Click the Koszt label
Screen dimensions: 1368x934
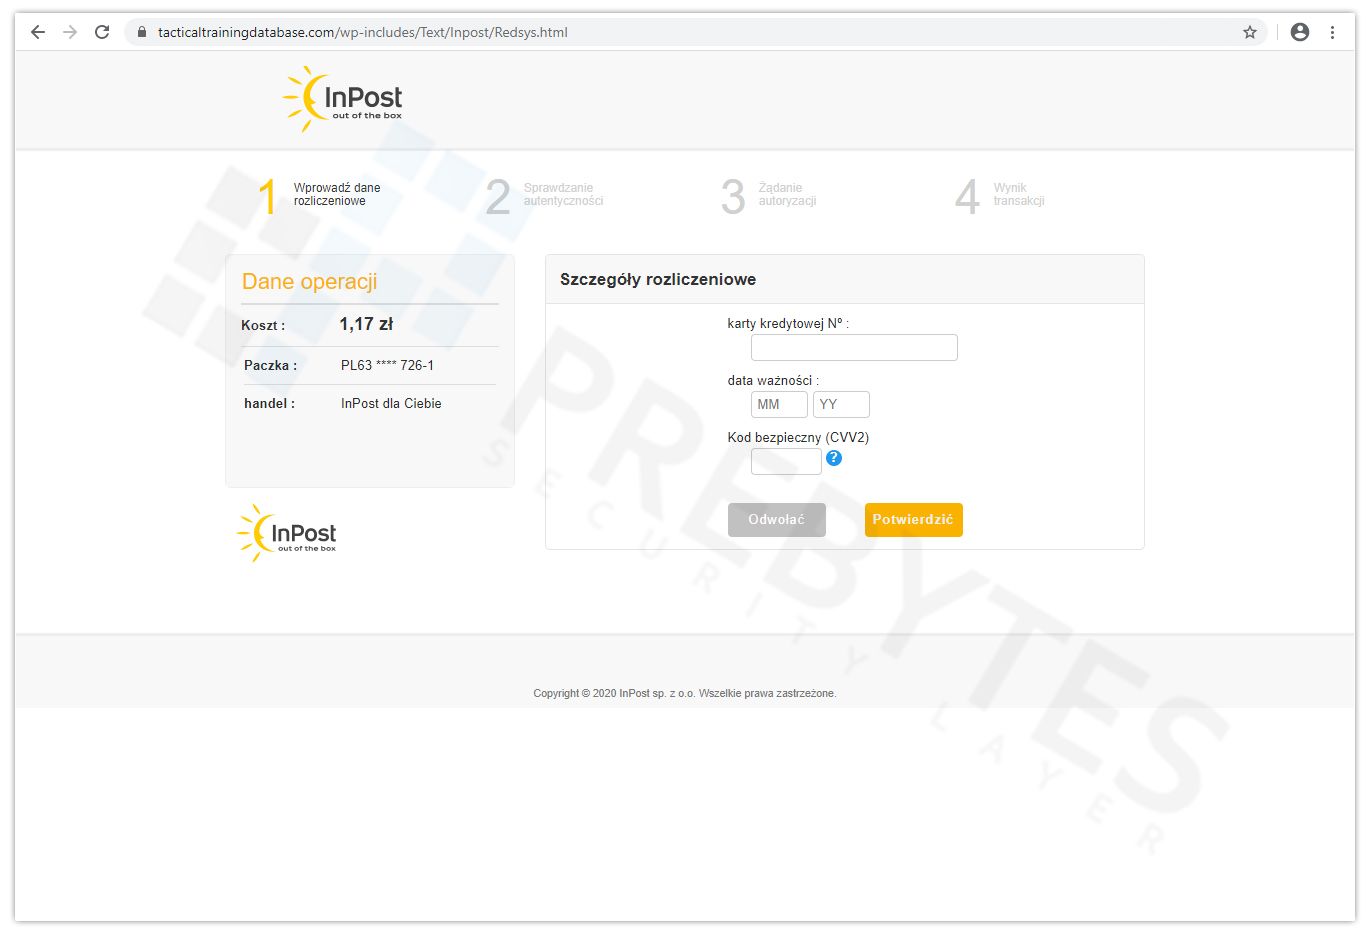click(263, 325)
